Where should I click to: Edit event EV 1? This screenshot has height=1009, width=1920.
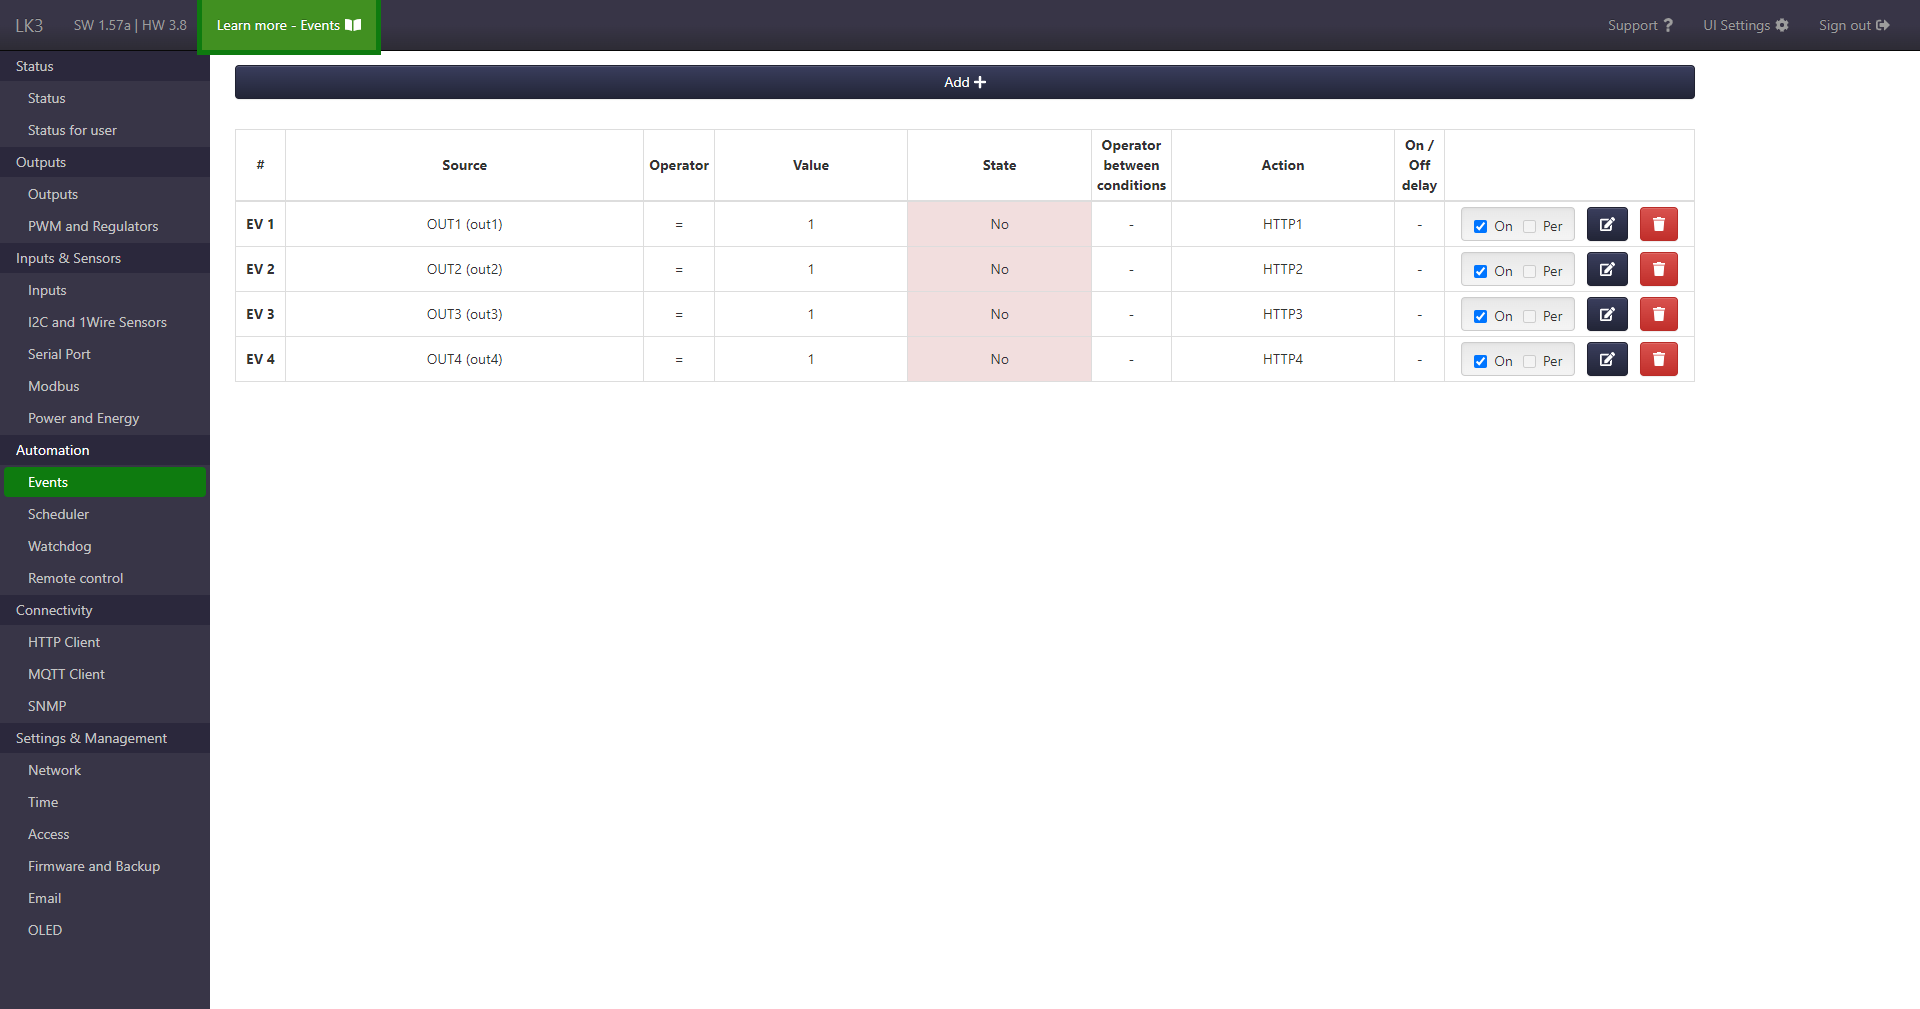(1607, 224)
